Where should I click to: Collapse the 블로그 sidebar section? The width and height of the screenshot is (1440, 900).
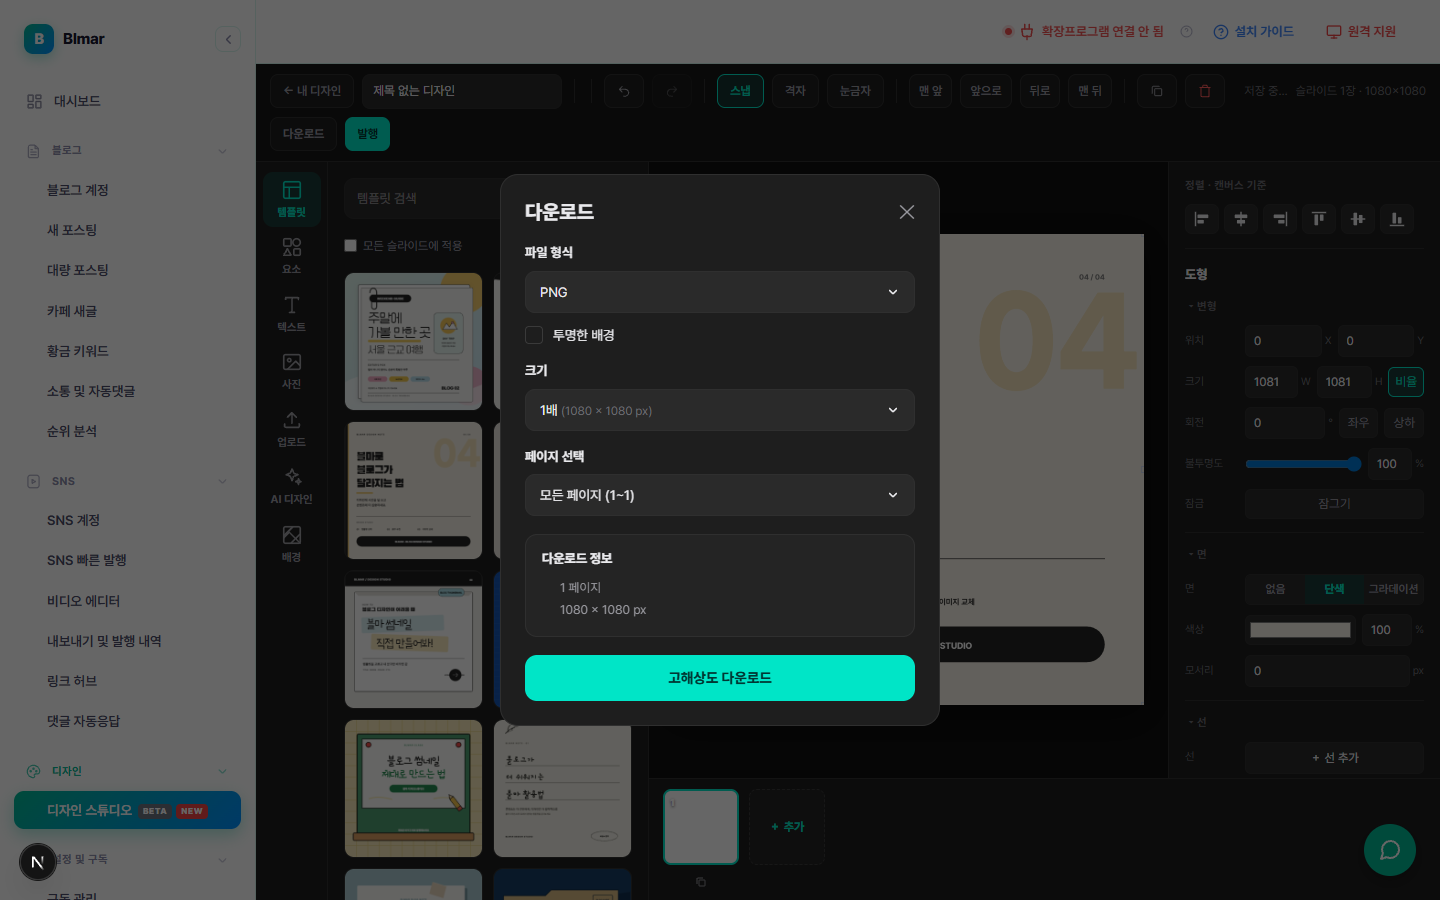pyautogui.click(x=222, y=151)
